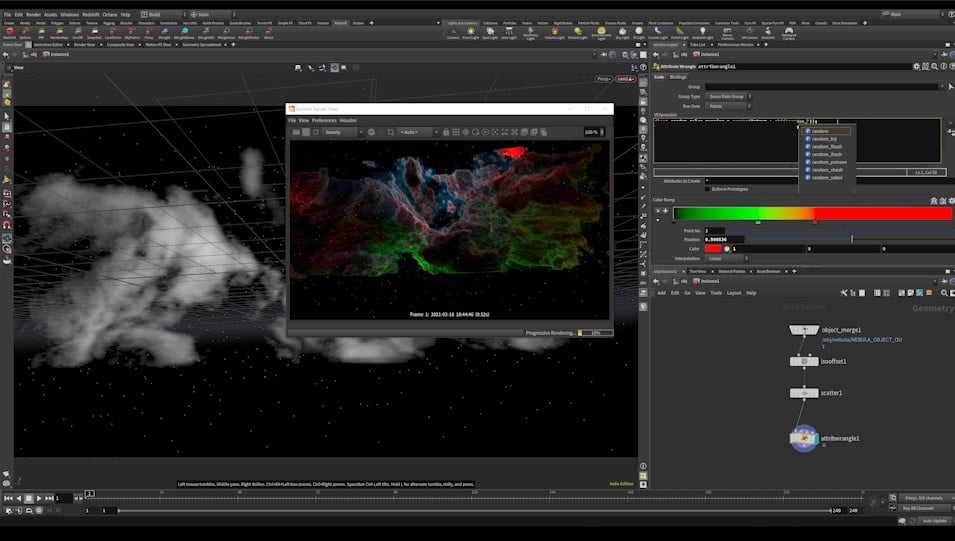Screen dimensions: 955x541
Task: Click crop region icon in Redshift Render View
Action: (390, 132)
